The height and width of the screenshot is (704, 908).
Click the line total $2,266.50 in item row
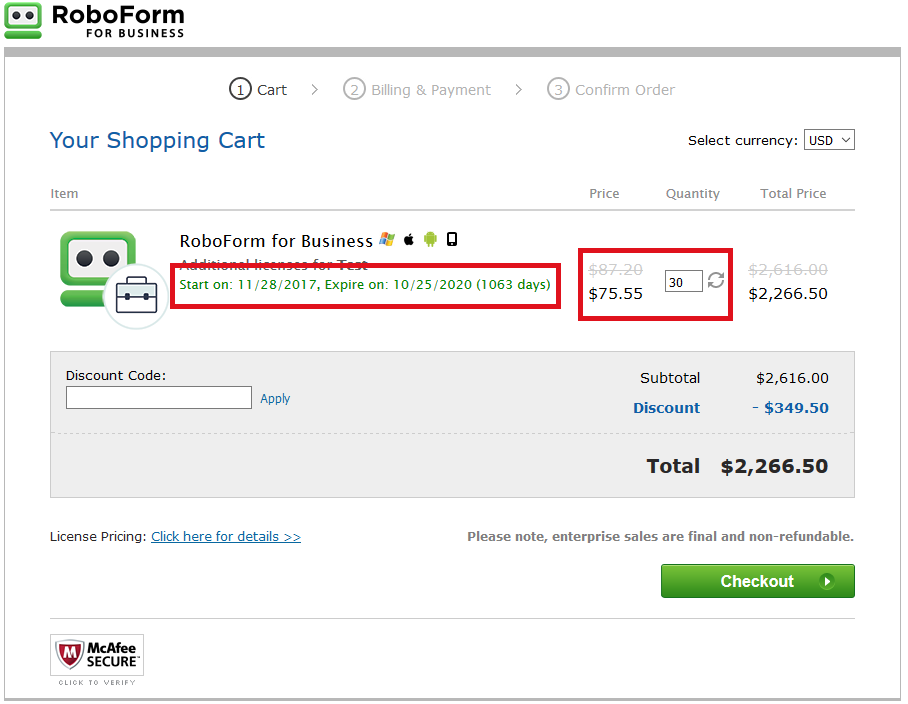pos(788,294)
